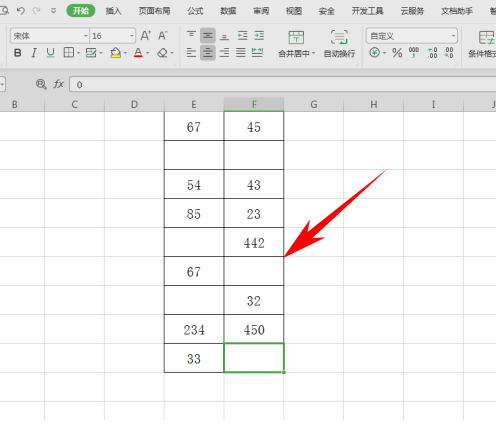
Task: Click the insert function fx icon
Action: coord(58,84)
